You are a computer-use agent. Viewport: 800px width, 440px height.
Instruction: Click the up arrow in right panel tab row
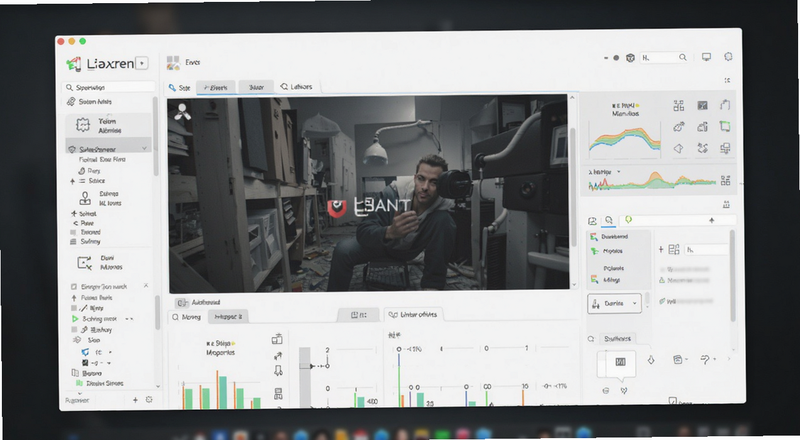tap(711, 220)
